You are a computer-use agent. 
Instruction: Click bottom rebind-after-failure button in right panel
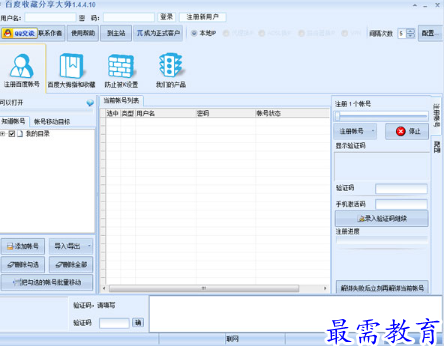(382, 287)
